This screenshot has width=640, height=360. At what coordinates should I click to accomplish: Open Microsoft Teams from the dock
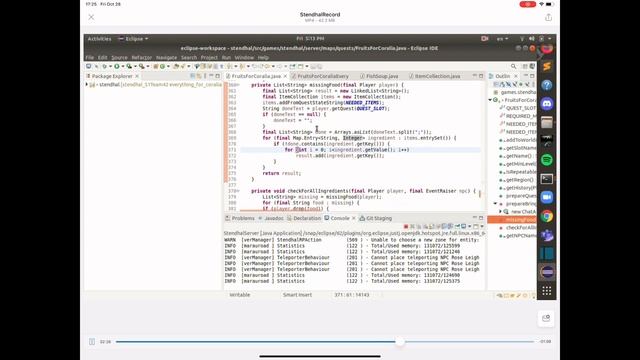[x=547, y=235]
